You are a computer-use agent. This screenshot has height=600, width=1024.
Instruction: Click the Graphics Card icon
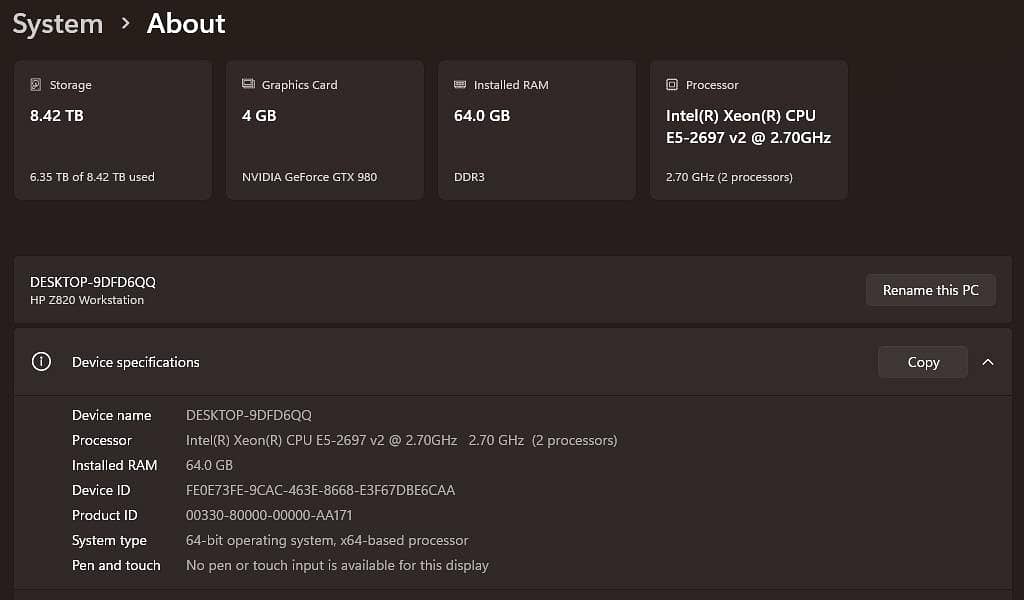248,84
